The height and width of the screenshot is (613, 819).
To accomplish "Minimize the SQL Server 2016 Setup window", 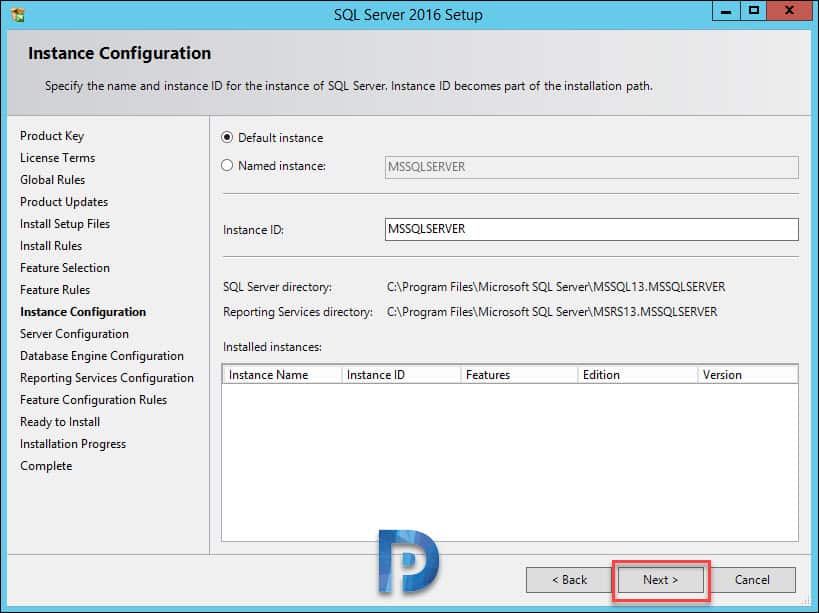I will [x=726, y=10].
